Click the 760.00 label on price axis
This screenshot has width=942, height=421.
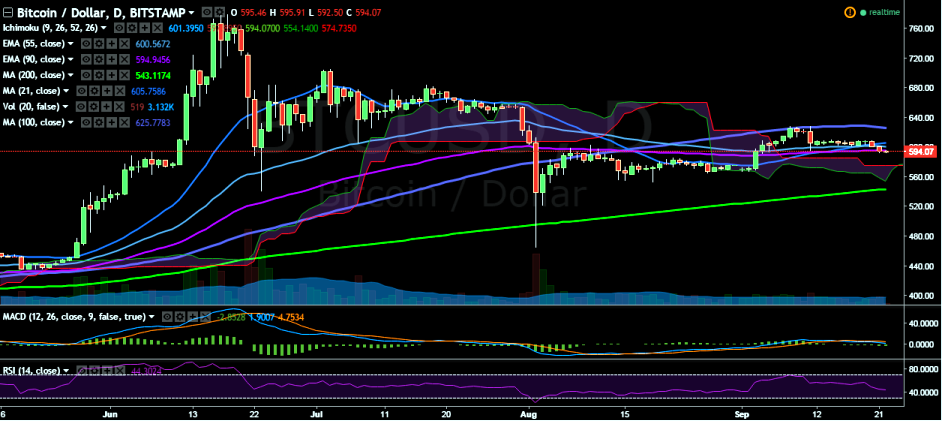(x=922, y=28)
